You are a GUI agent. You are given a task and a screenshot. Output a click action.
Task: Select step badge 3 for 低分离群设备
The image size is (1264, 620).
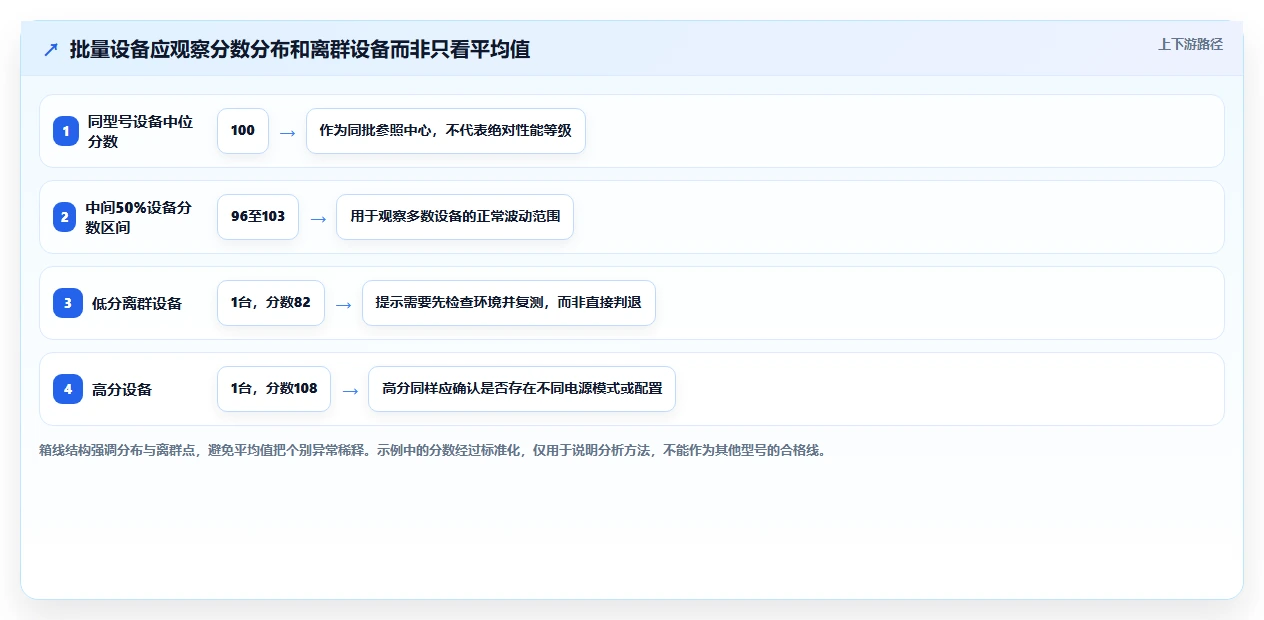pyautogui.click(x=68, y=303)
